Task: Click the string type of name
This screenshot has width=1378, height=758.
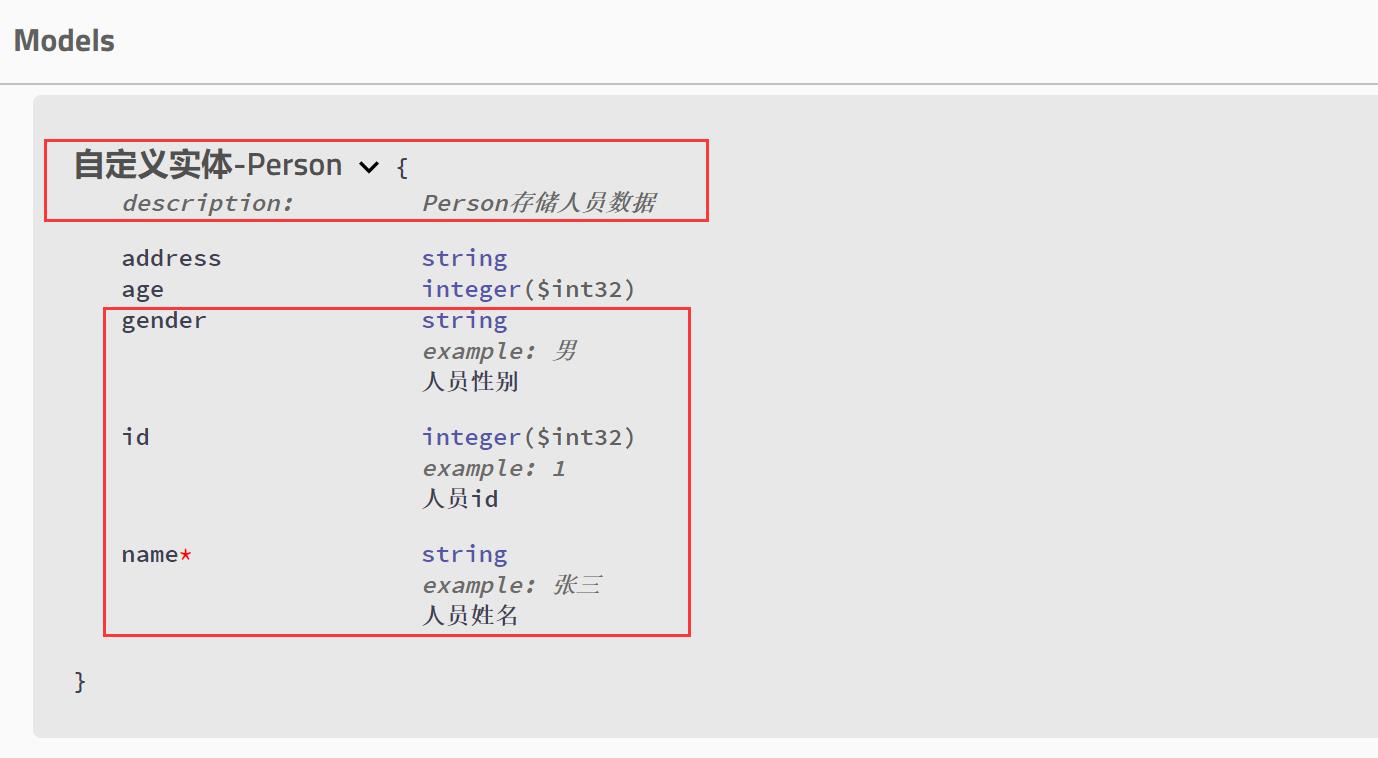Action: point(464,554)
